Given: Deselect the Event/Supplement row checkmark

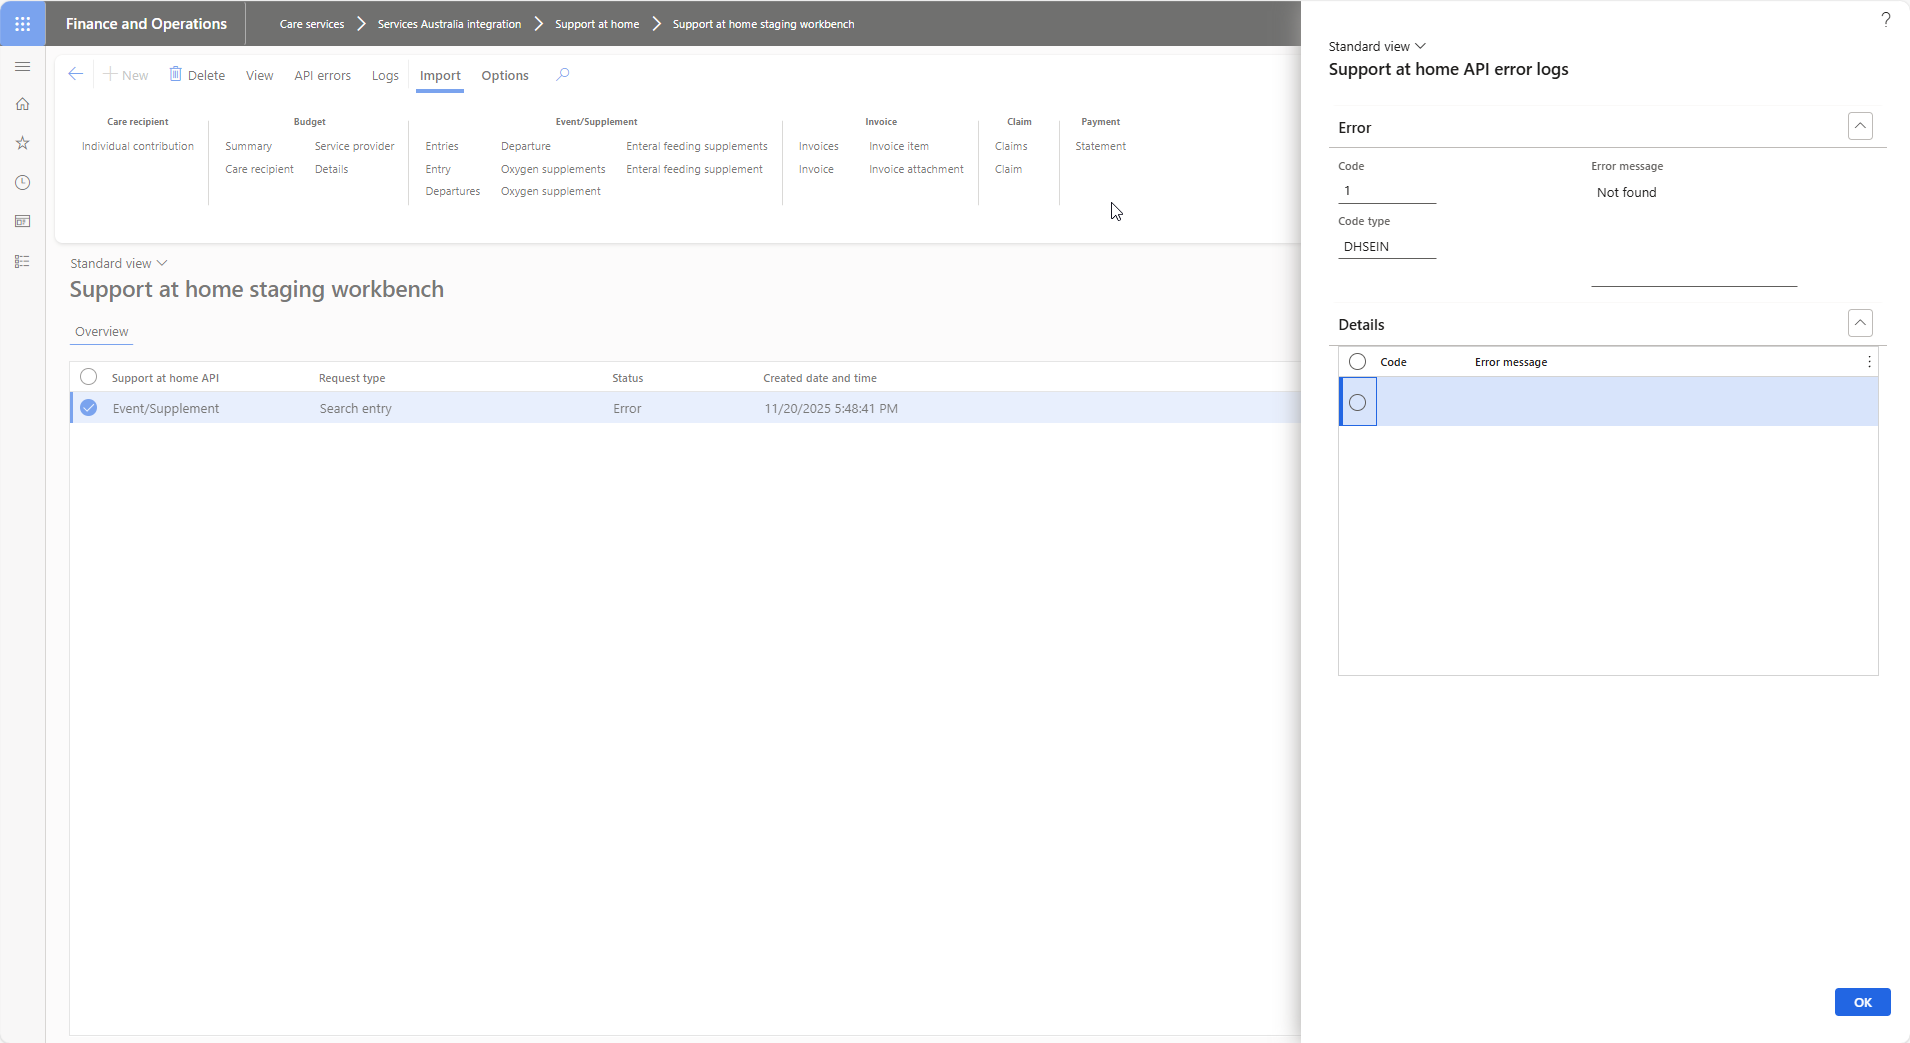Looking at the screenshot, I should (x=89, y=408).
